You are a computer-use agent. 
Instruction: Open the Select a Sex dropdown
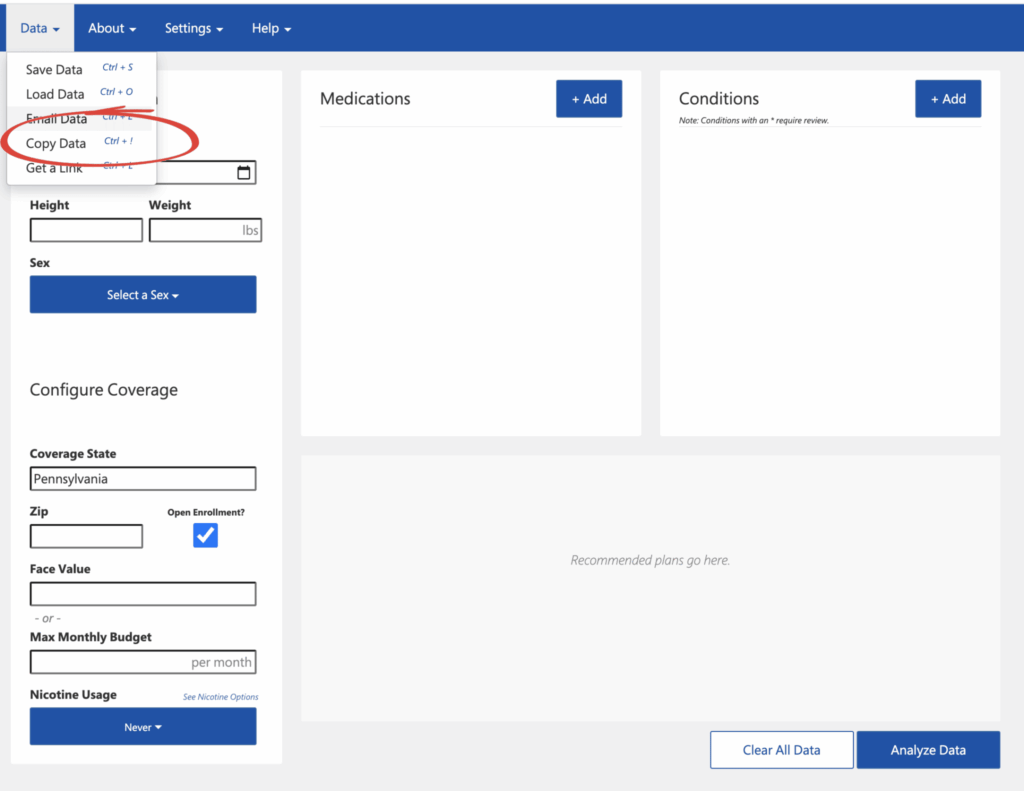pos(143,295)
